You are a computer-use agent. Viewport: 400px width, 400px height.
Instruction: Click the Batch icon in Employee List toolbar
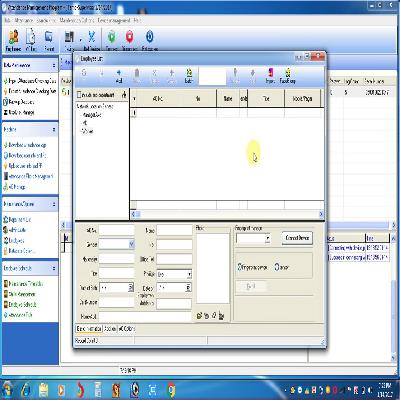[189, 76]
